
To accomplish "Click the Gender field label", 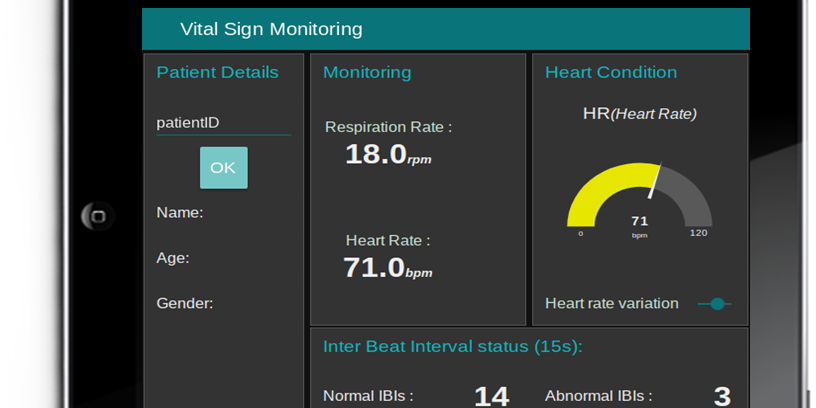I will point(185,303).
